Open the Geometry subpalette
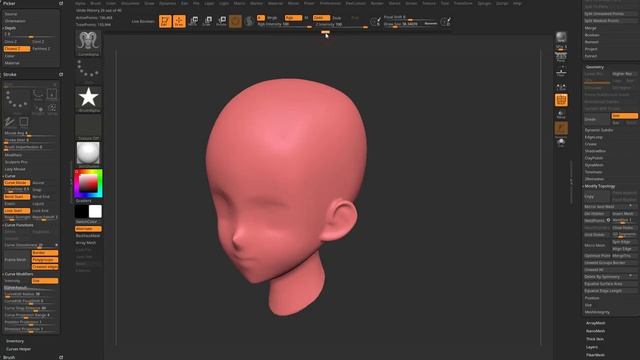This screenshot has width=640, height=360. [594, 67]
